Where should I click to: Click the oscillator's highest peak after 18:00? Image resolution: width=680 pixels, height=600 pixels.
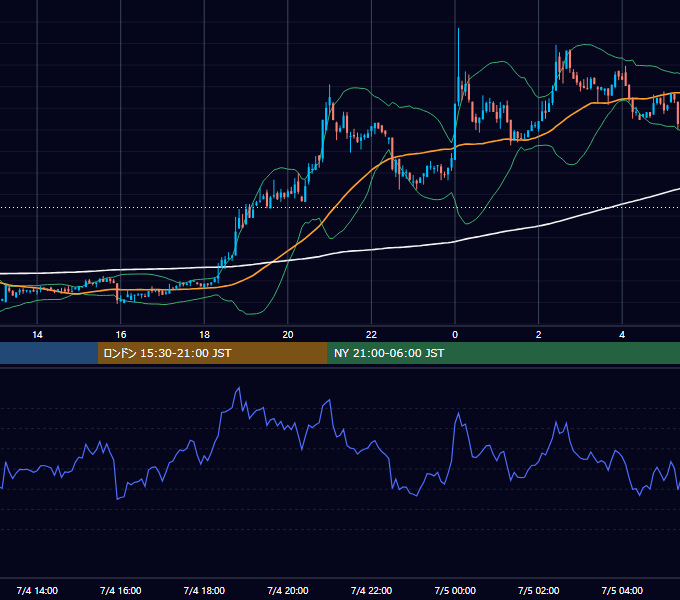(238, 389)
